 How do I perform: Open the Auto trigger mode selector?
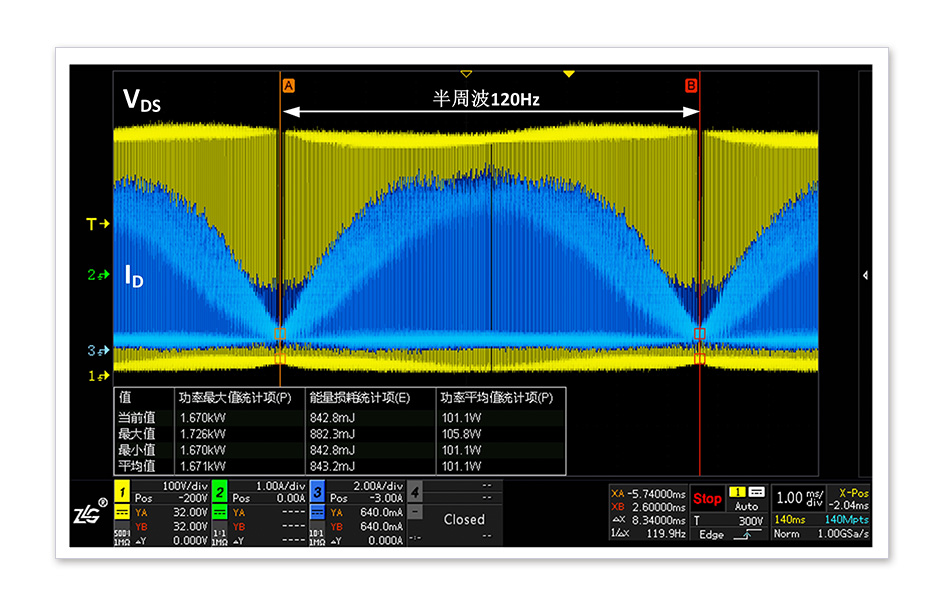click(x=746, y=506)
